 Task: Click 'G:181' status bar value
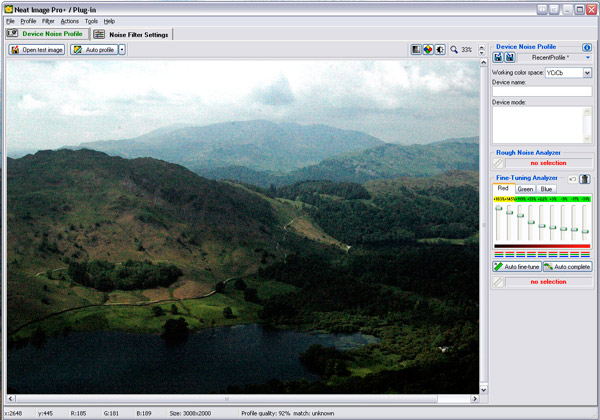[x=111, y=413]
